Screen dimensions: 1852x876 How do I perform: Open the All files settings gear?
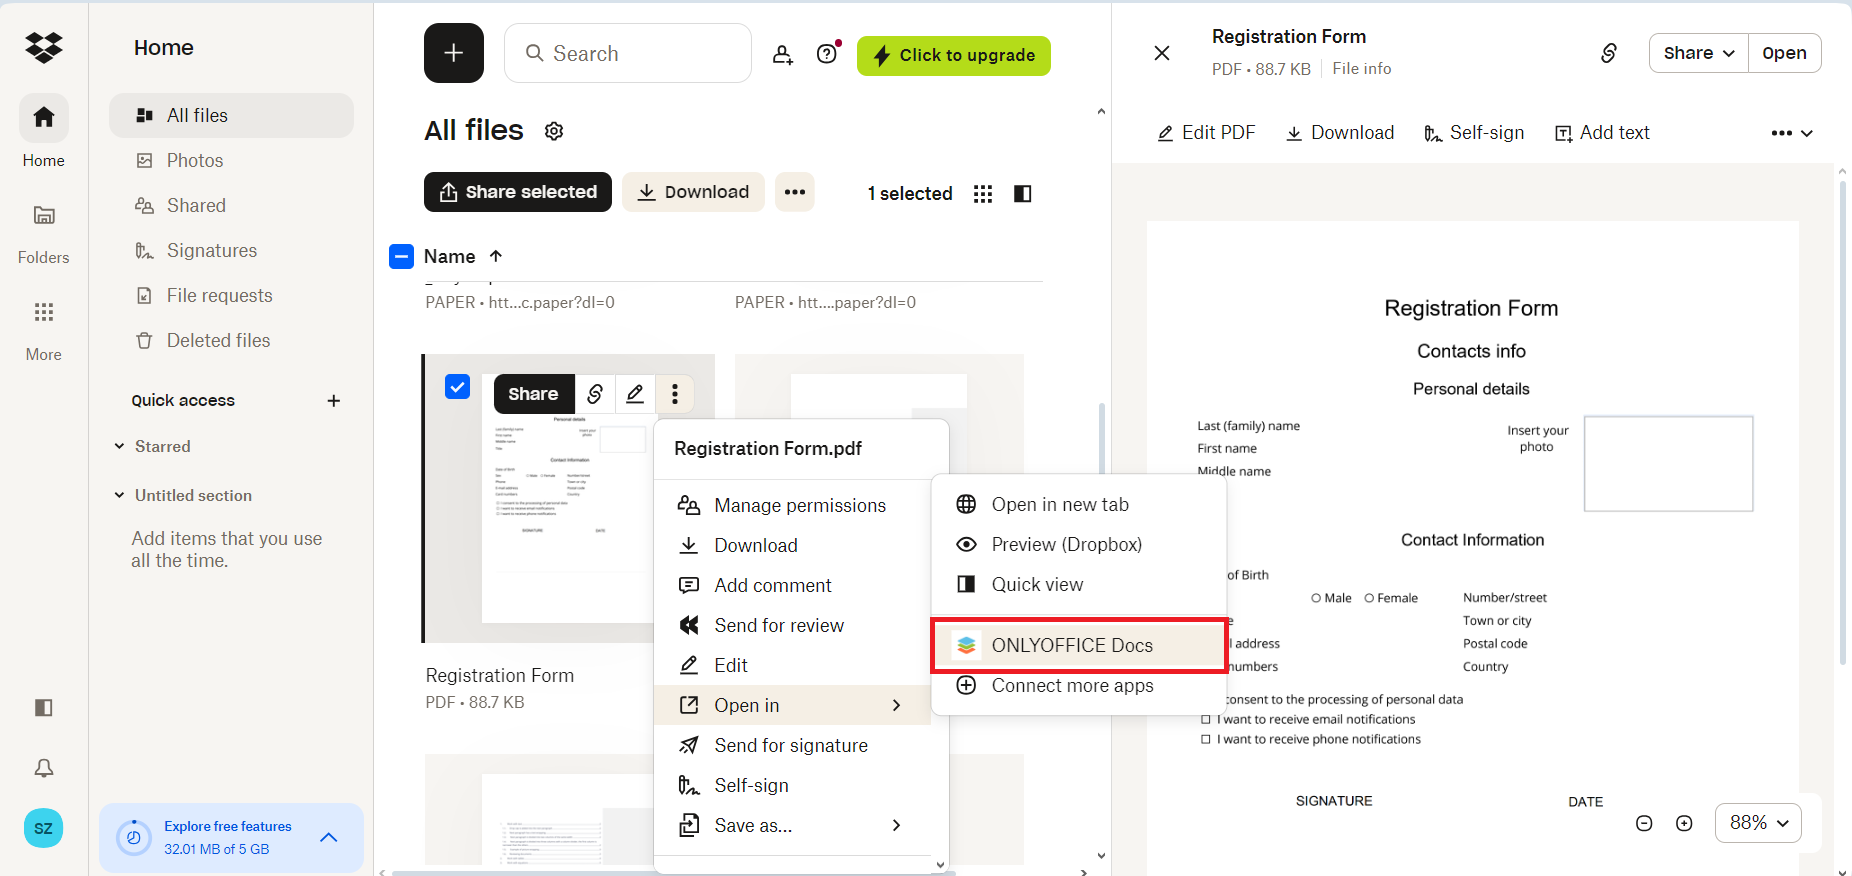554,131
